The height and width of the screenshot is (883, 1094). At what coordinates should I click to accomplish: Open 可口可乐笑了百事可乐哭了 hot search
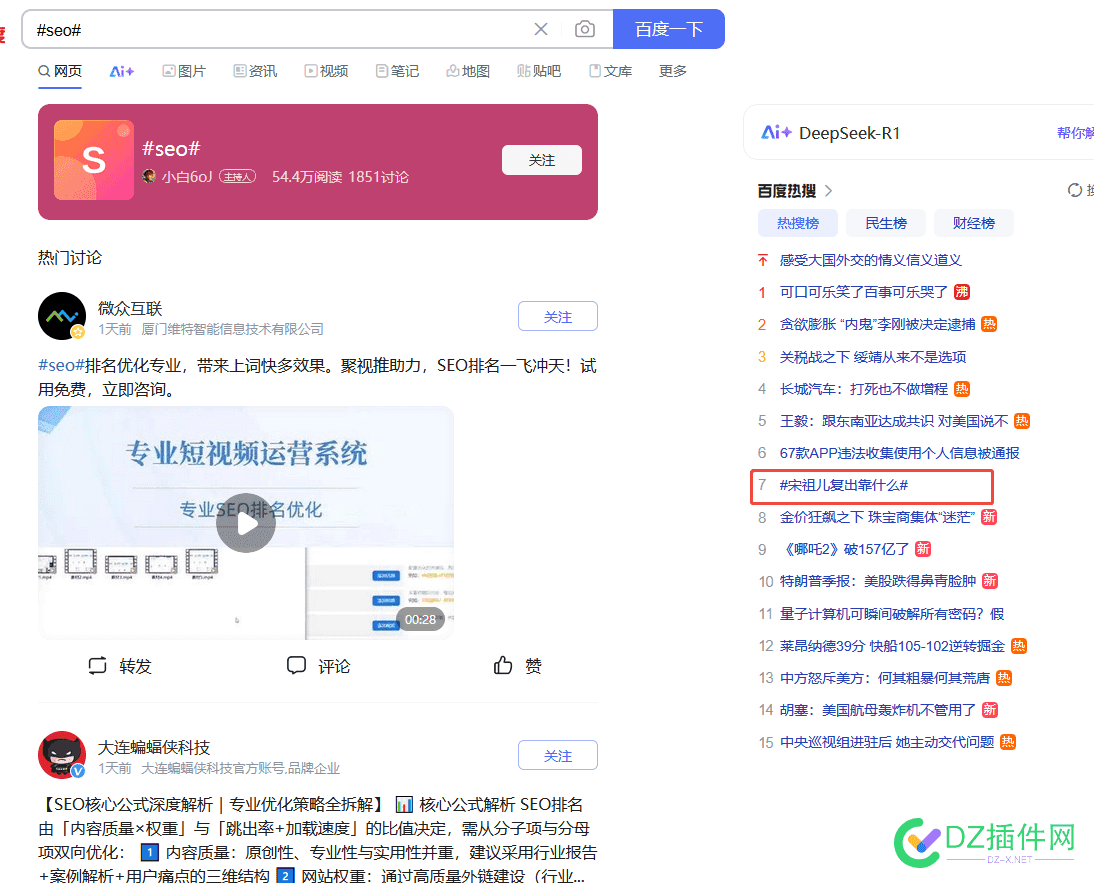pyautogui.click(x=863, y=292)
